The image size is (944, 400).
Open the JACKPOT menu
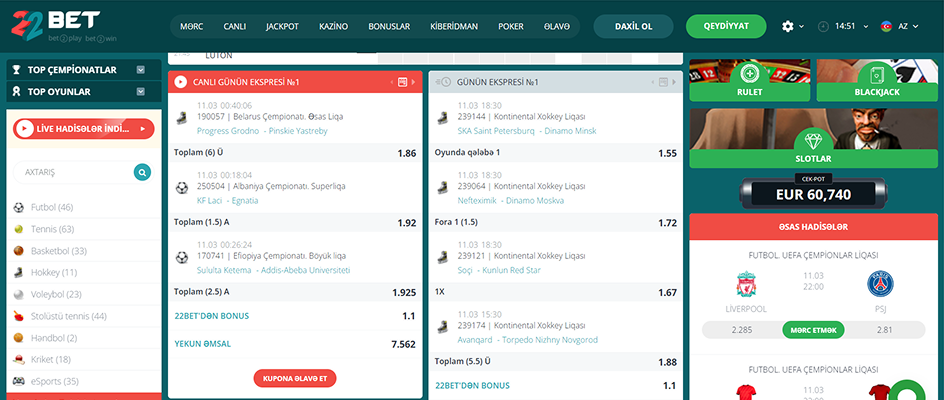click(282, 27)
